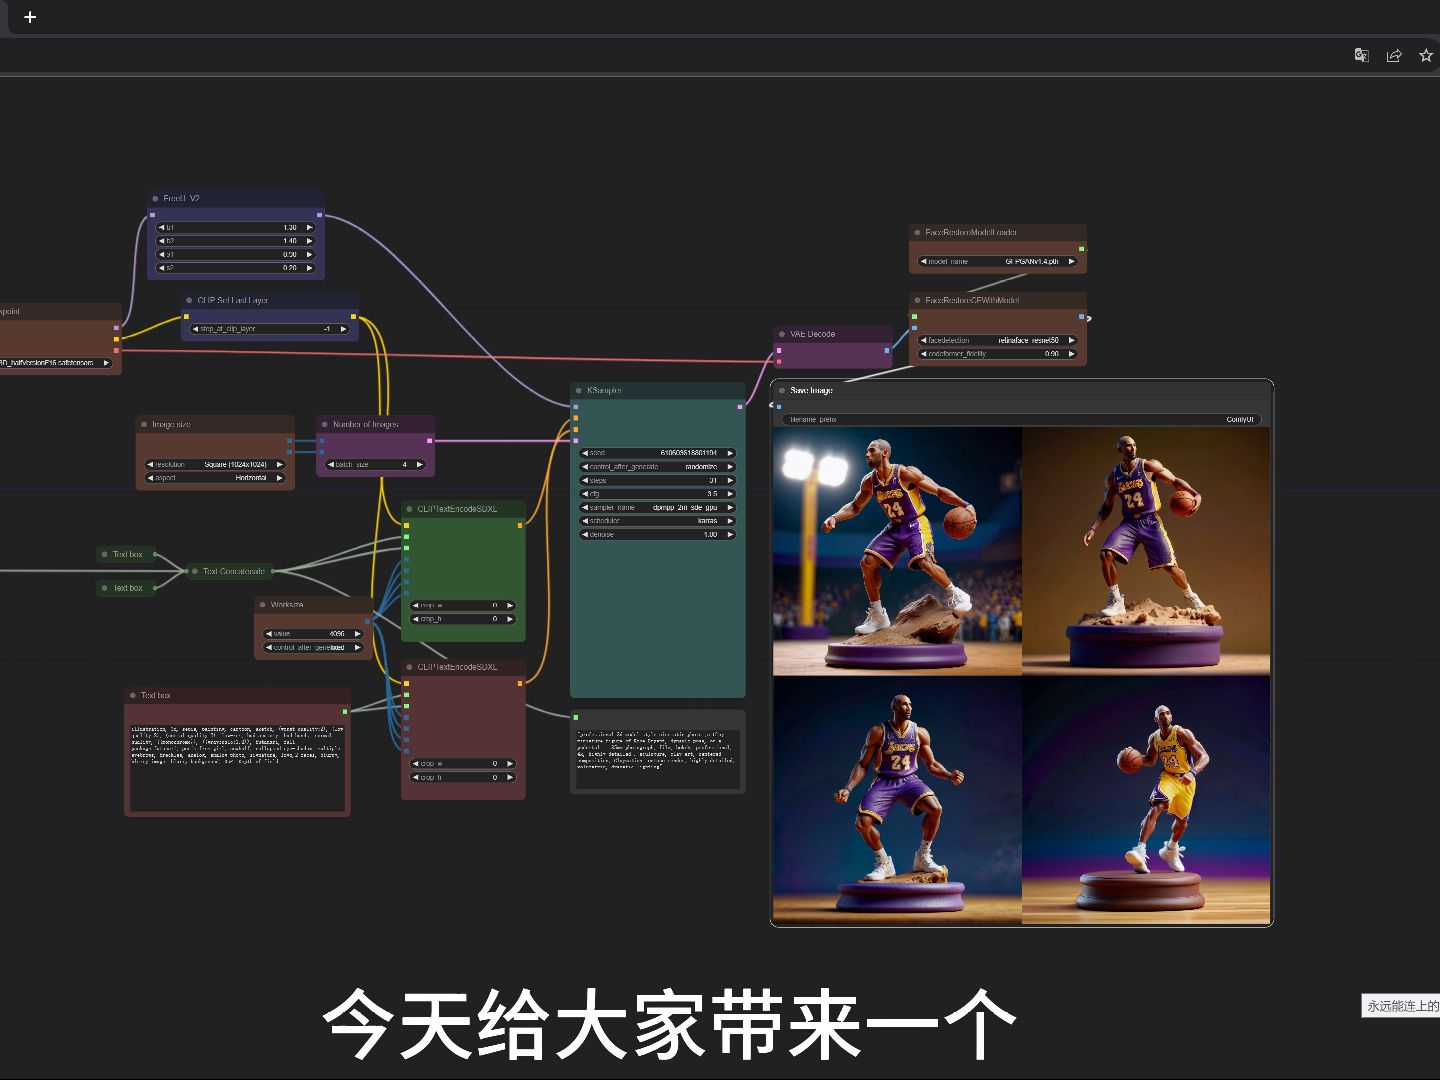Open the bottom-left defensive stance figurine image
Image resolution: width=1440 pixels, height=1080 pixels.
(897, 799)
